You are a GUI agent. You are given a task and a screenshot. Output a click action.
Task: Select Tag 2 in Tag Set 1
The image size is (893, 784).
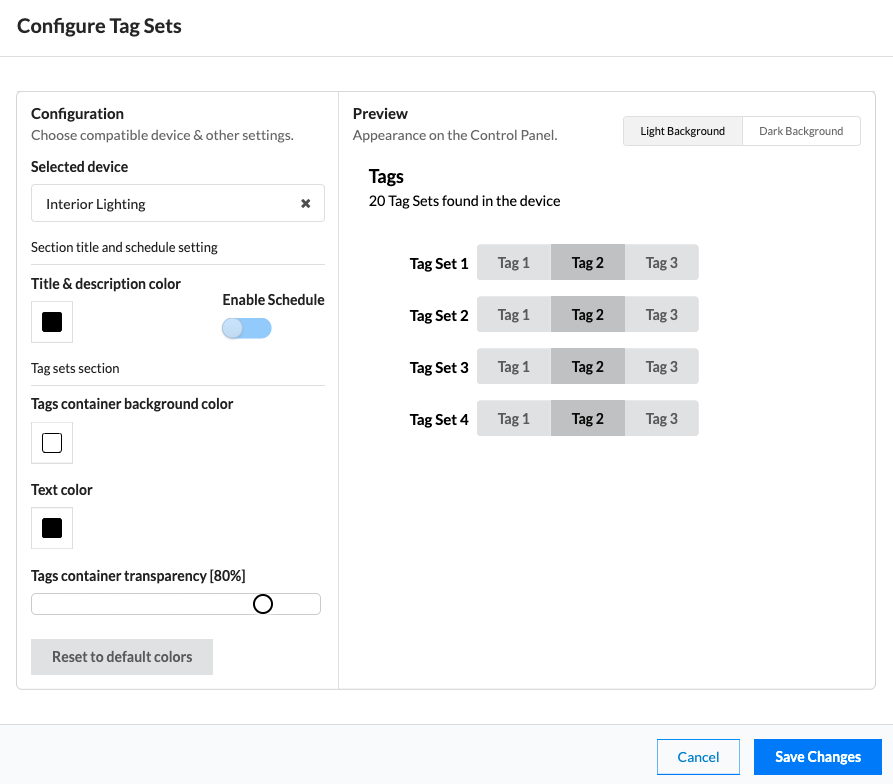588,262
